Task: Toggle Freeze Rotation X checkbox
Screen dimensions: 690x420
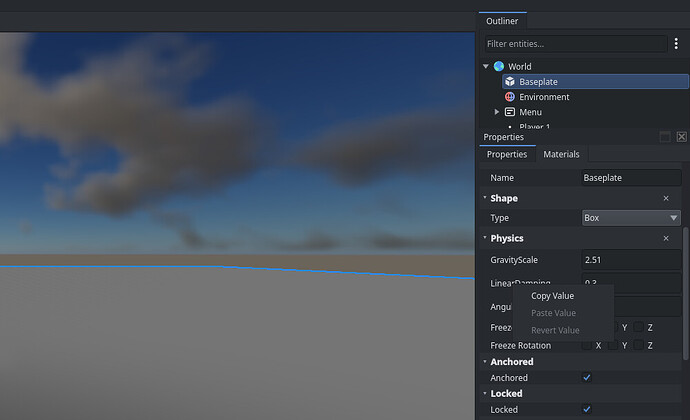Action: [x=587, y=345]
